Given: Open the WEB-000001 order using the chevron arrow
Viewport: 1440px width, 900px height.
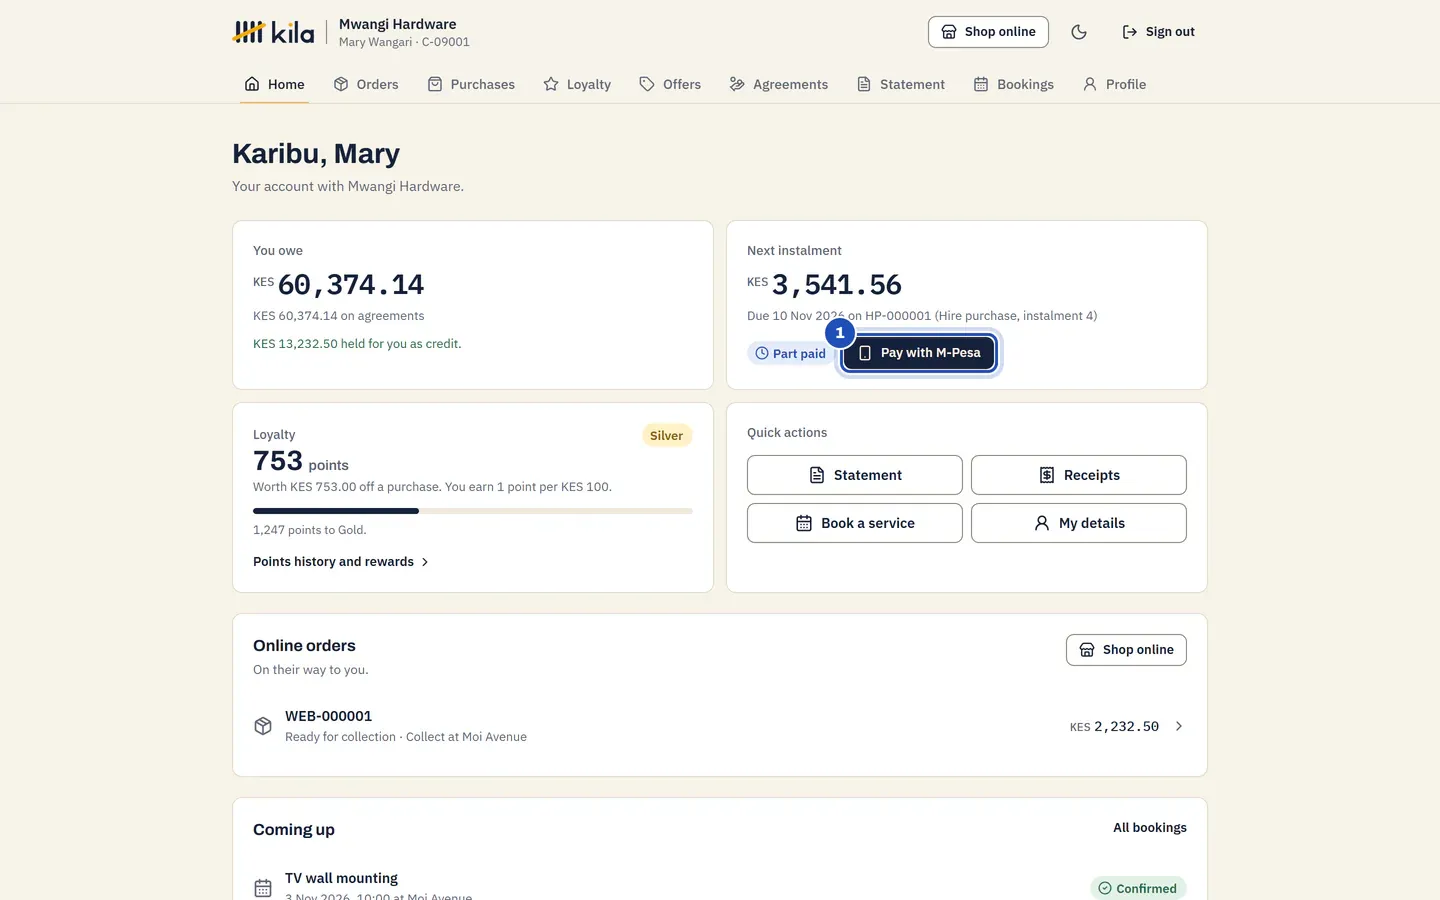Looking at the screenshot, I should point(1179,726).
